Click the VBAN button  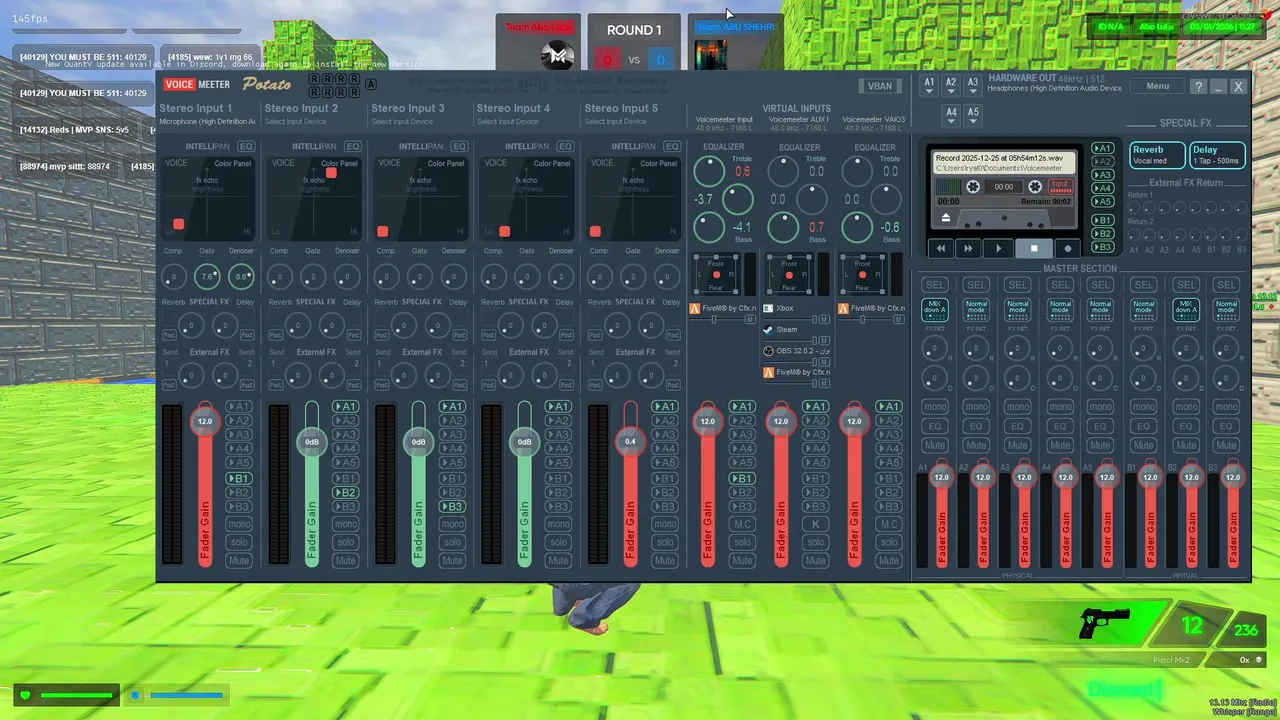[x=880, y=86]
